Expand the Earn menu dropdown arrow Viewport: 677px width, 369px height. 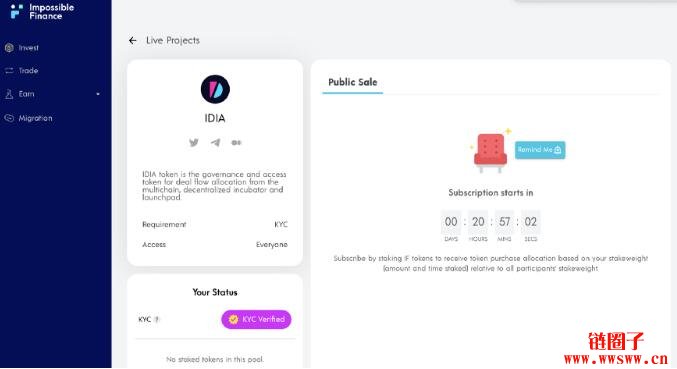click(x=98, y=94)
